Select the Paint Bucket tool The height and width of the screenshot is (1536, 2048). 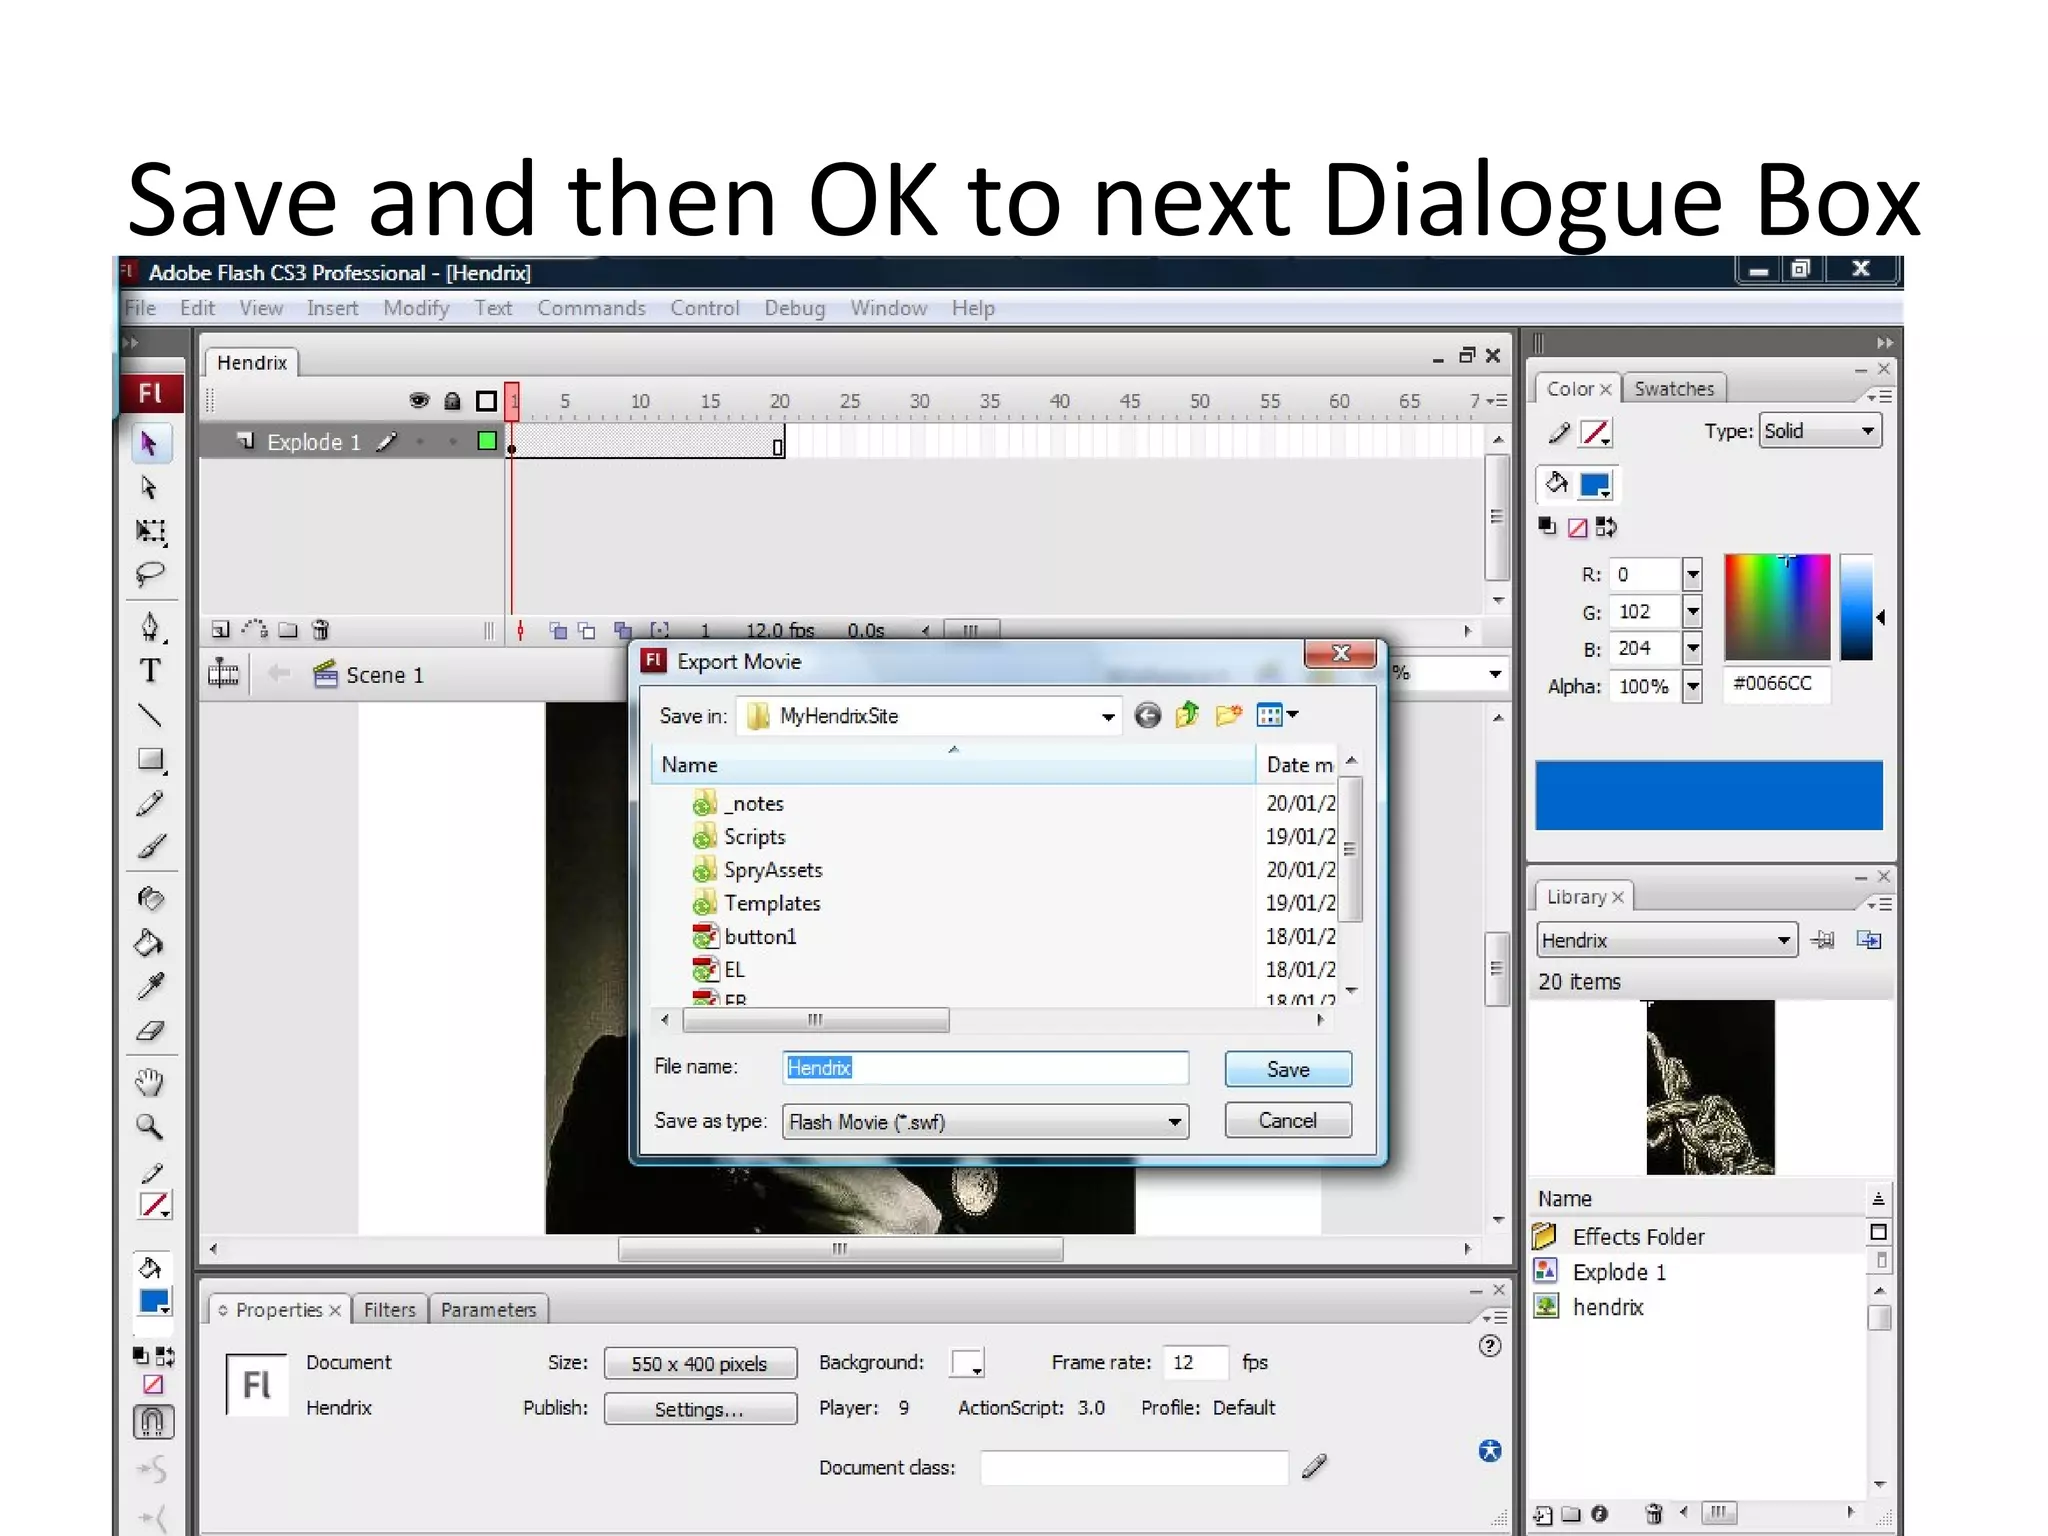coord(150,943)
